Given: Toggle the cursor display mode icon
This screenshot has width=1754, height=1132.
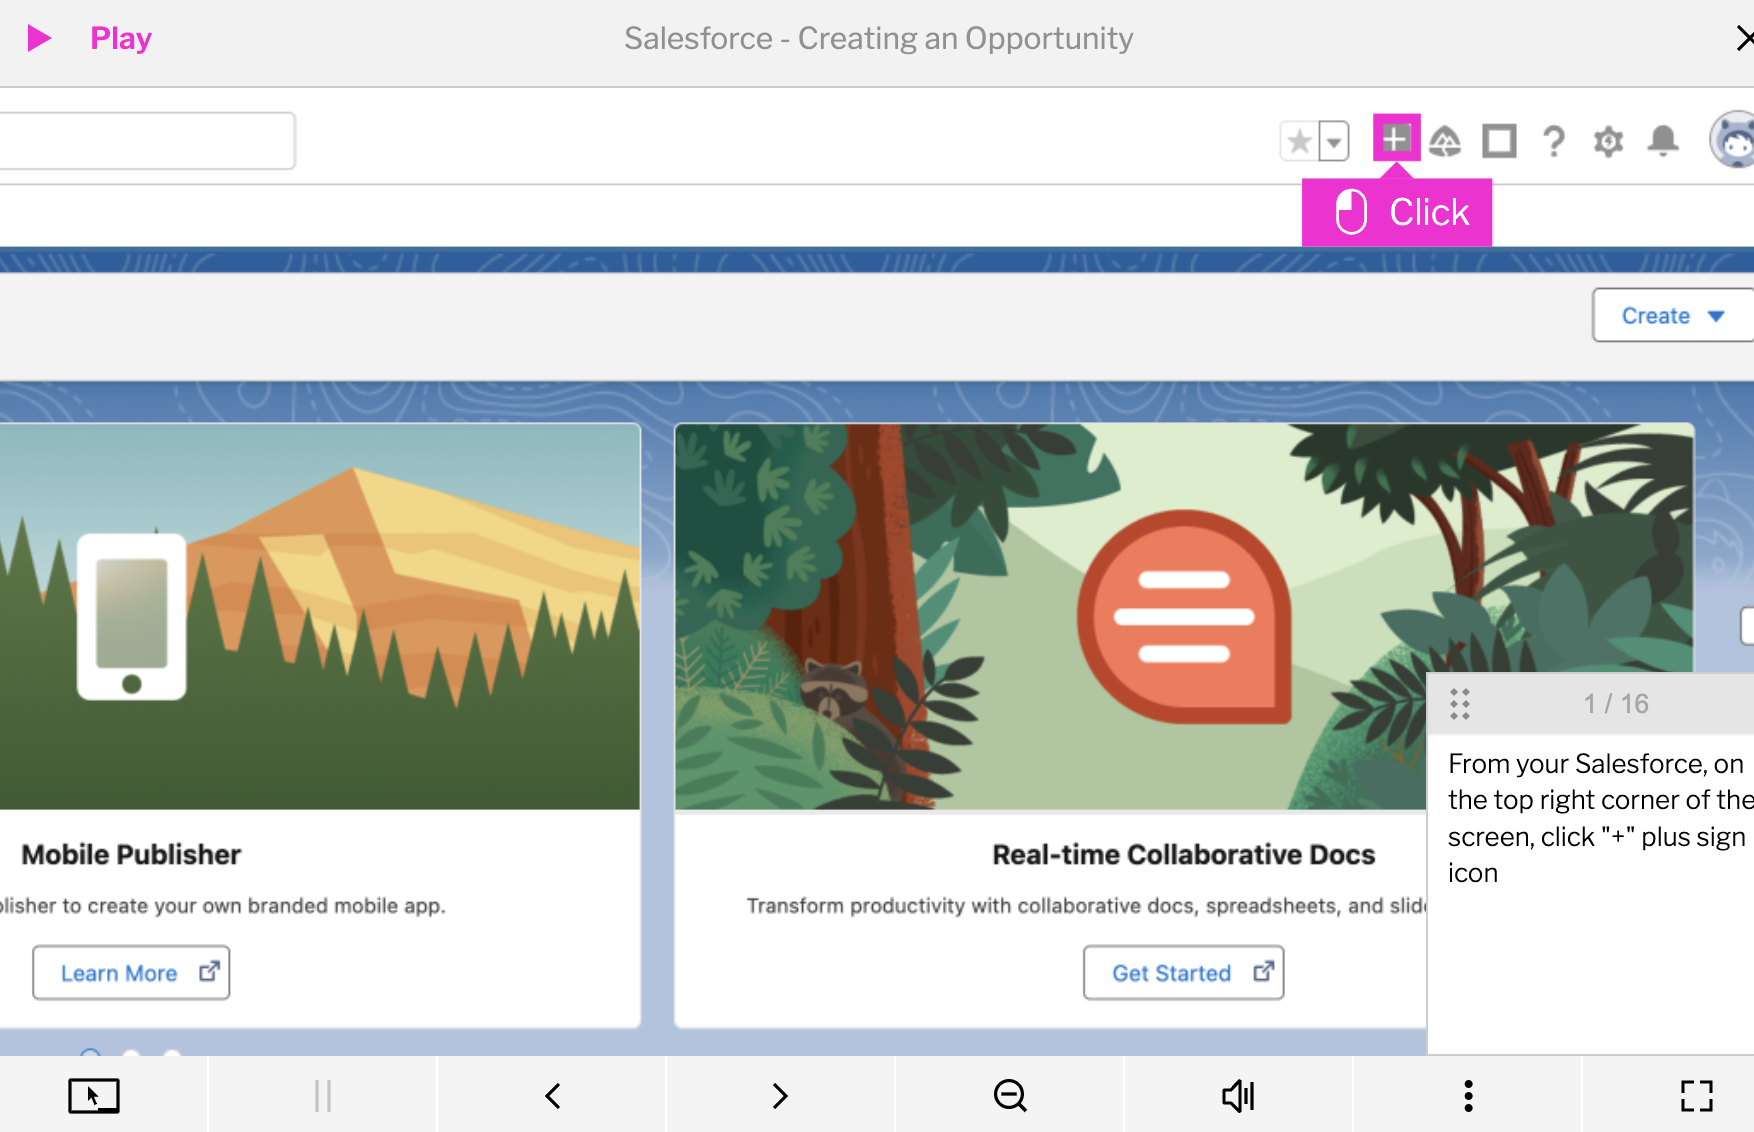Looking at the screenshot, I should click(94, 1096).
